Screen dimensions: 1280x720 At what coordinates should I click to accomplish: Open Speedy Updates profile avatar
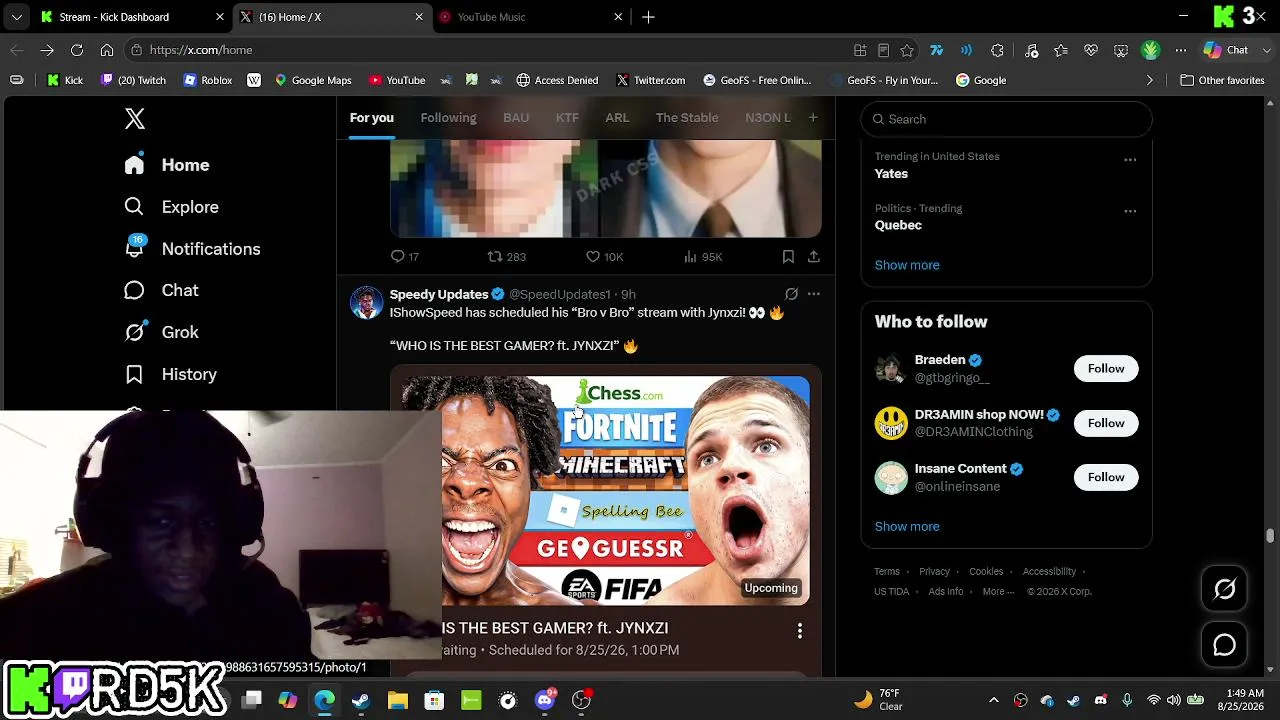coord(367,303)
